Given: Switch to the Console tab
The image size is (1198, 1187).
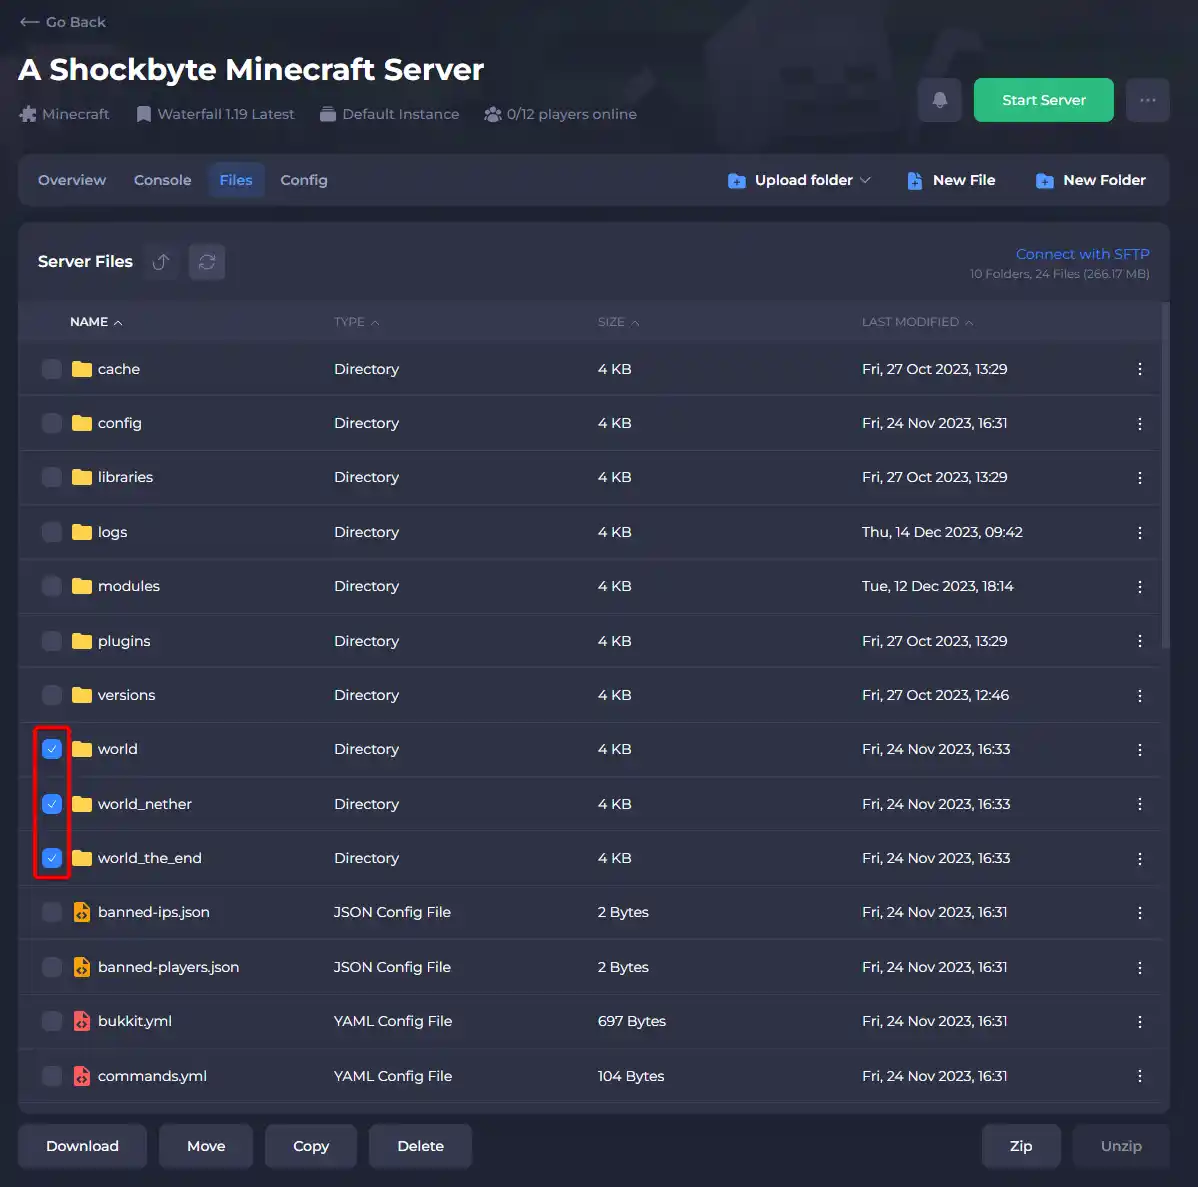Looking at the screenshot, I should (x=163, y=180).
